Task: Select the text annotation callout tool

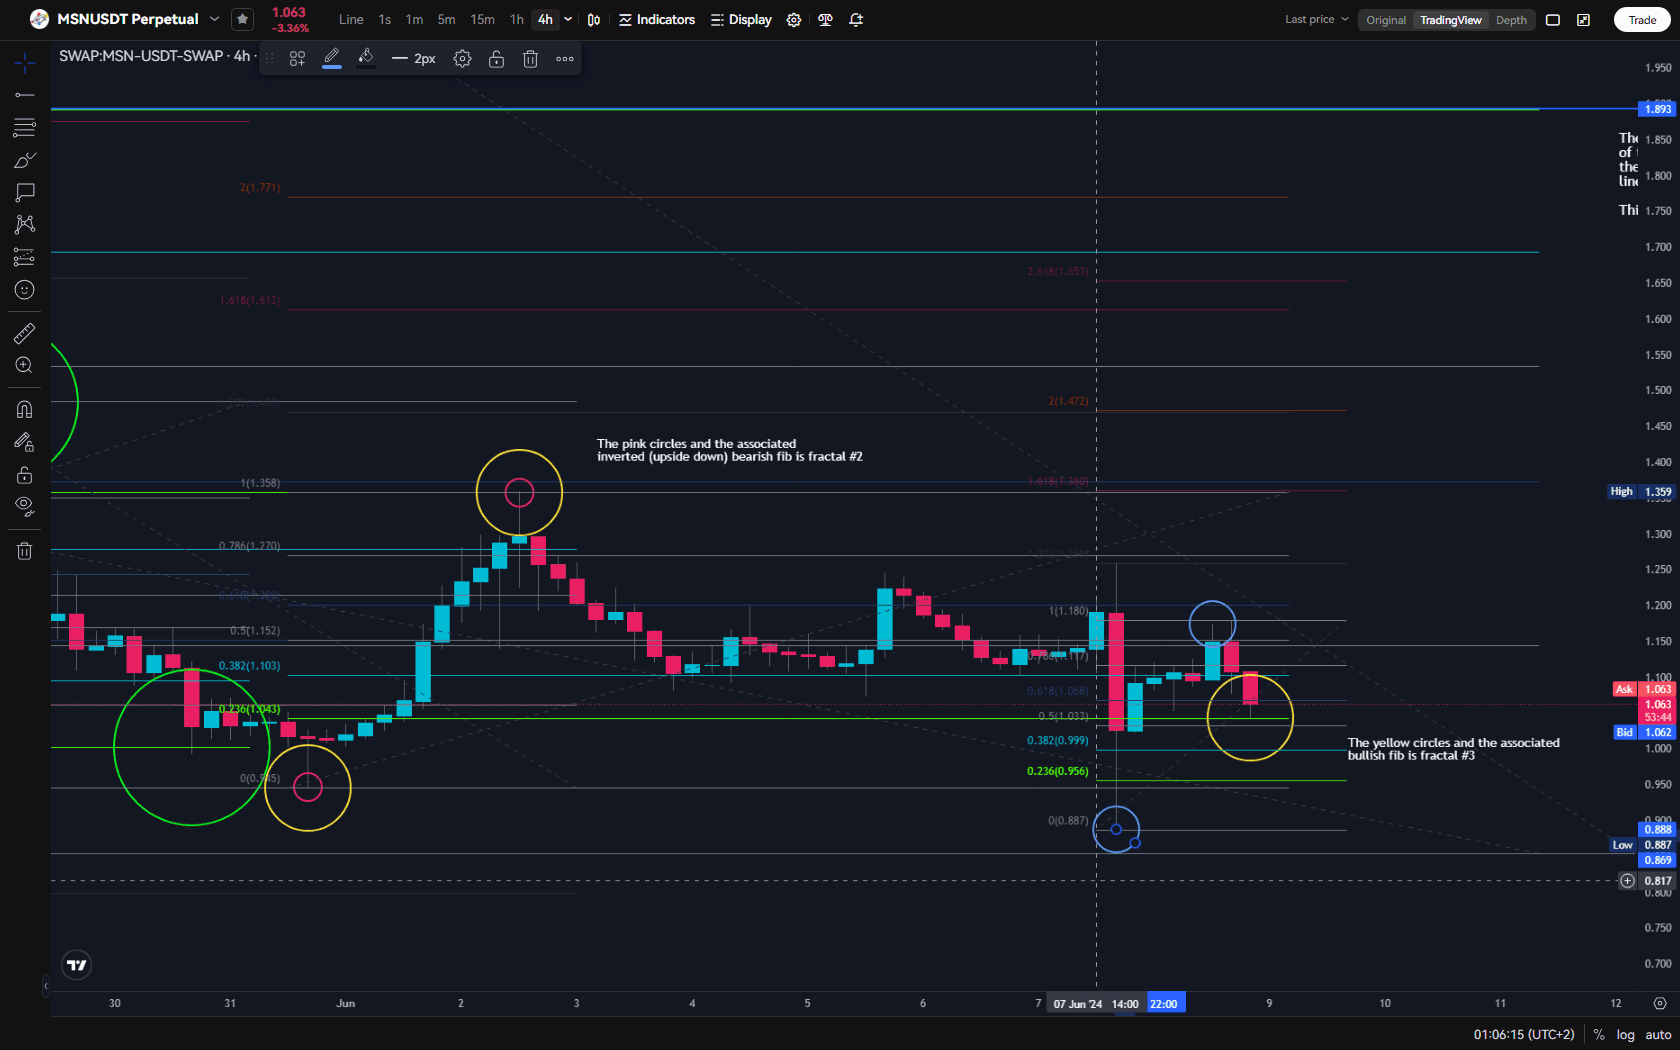Action: click(25, 192)
